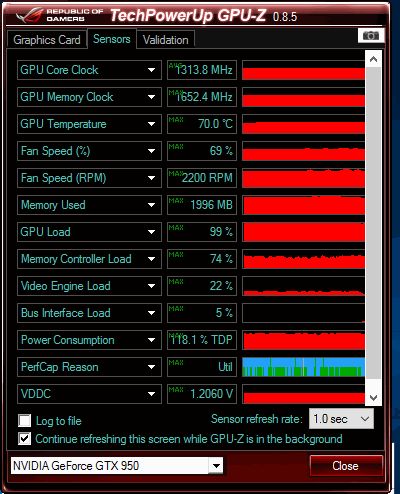Viewport: 400px width, 494px height.
Task: Click the 2200 RPM reading
Action: (x=202, y=178)
